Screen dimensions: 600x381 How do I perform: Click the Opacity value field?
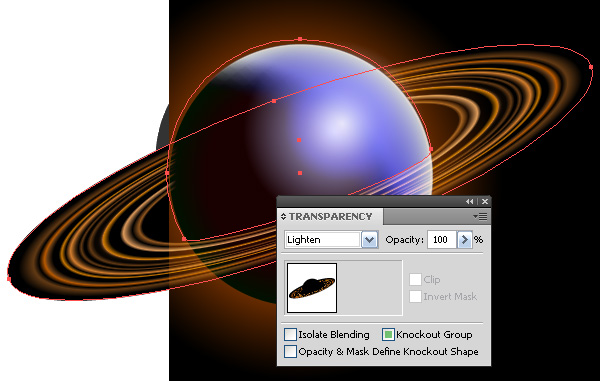pos(442,240)
